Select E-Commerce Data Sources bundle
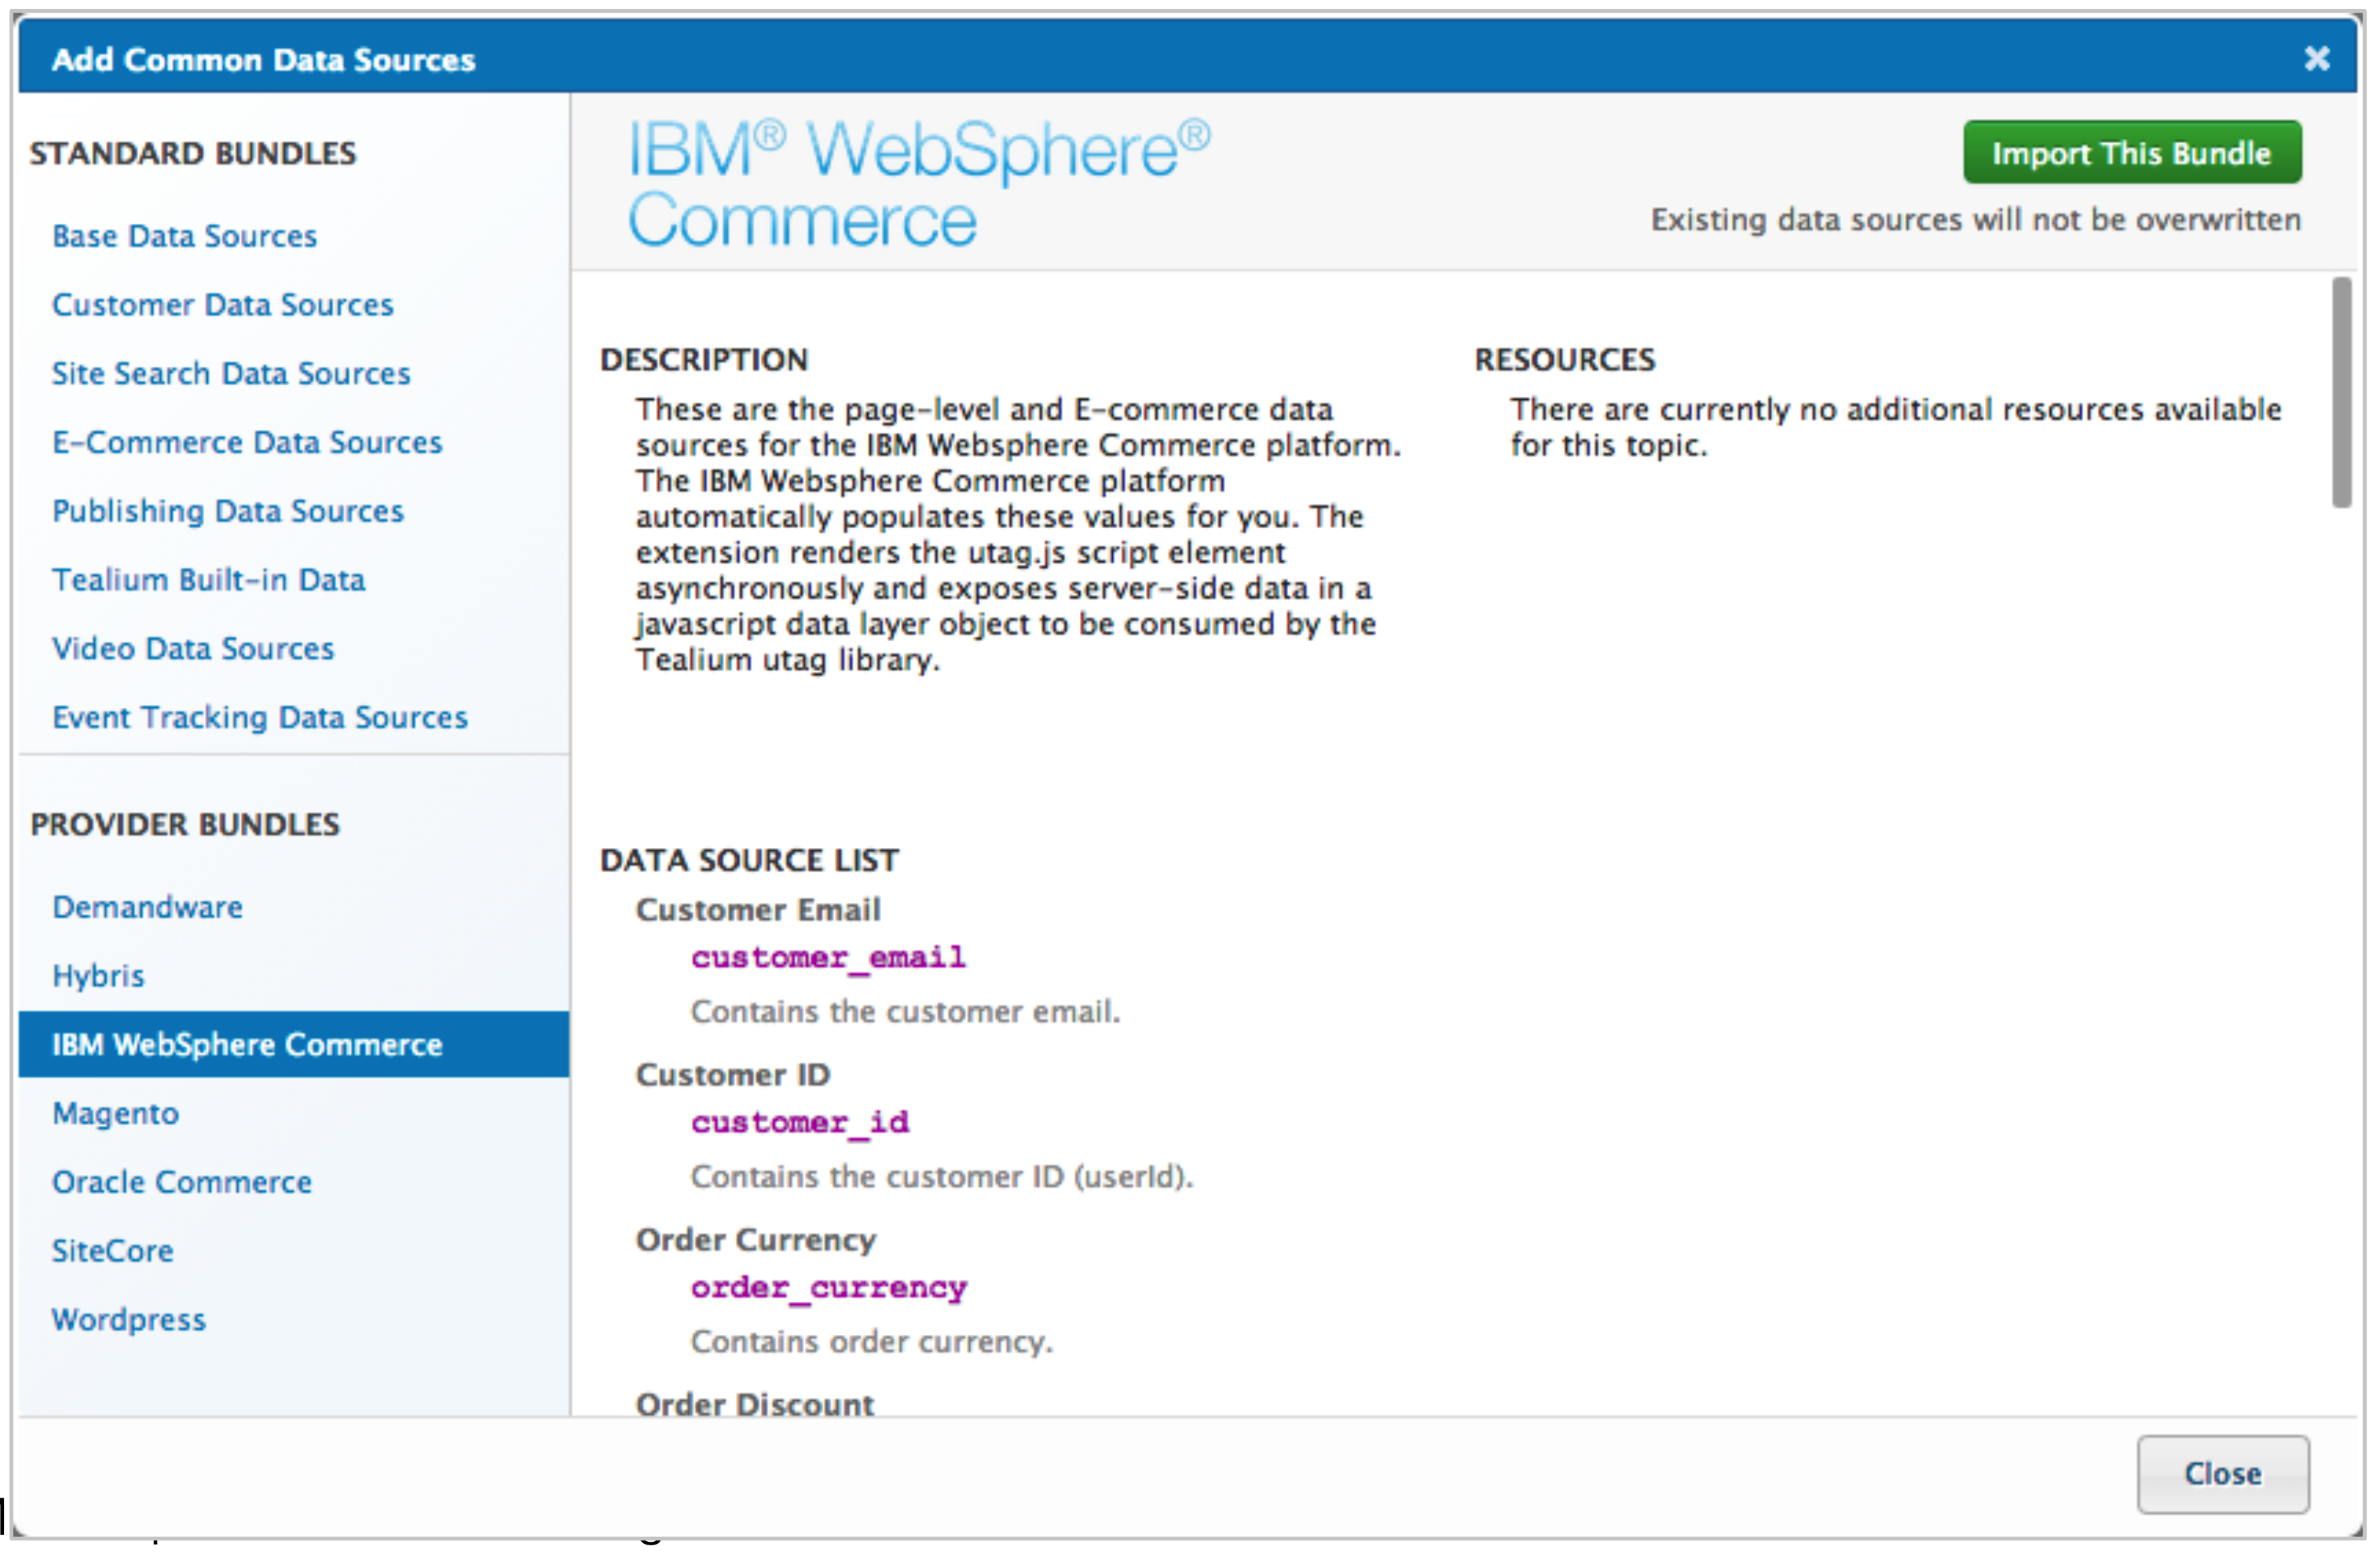Viewport: 2380px width, 1553px height. point(246,442)
